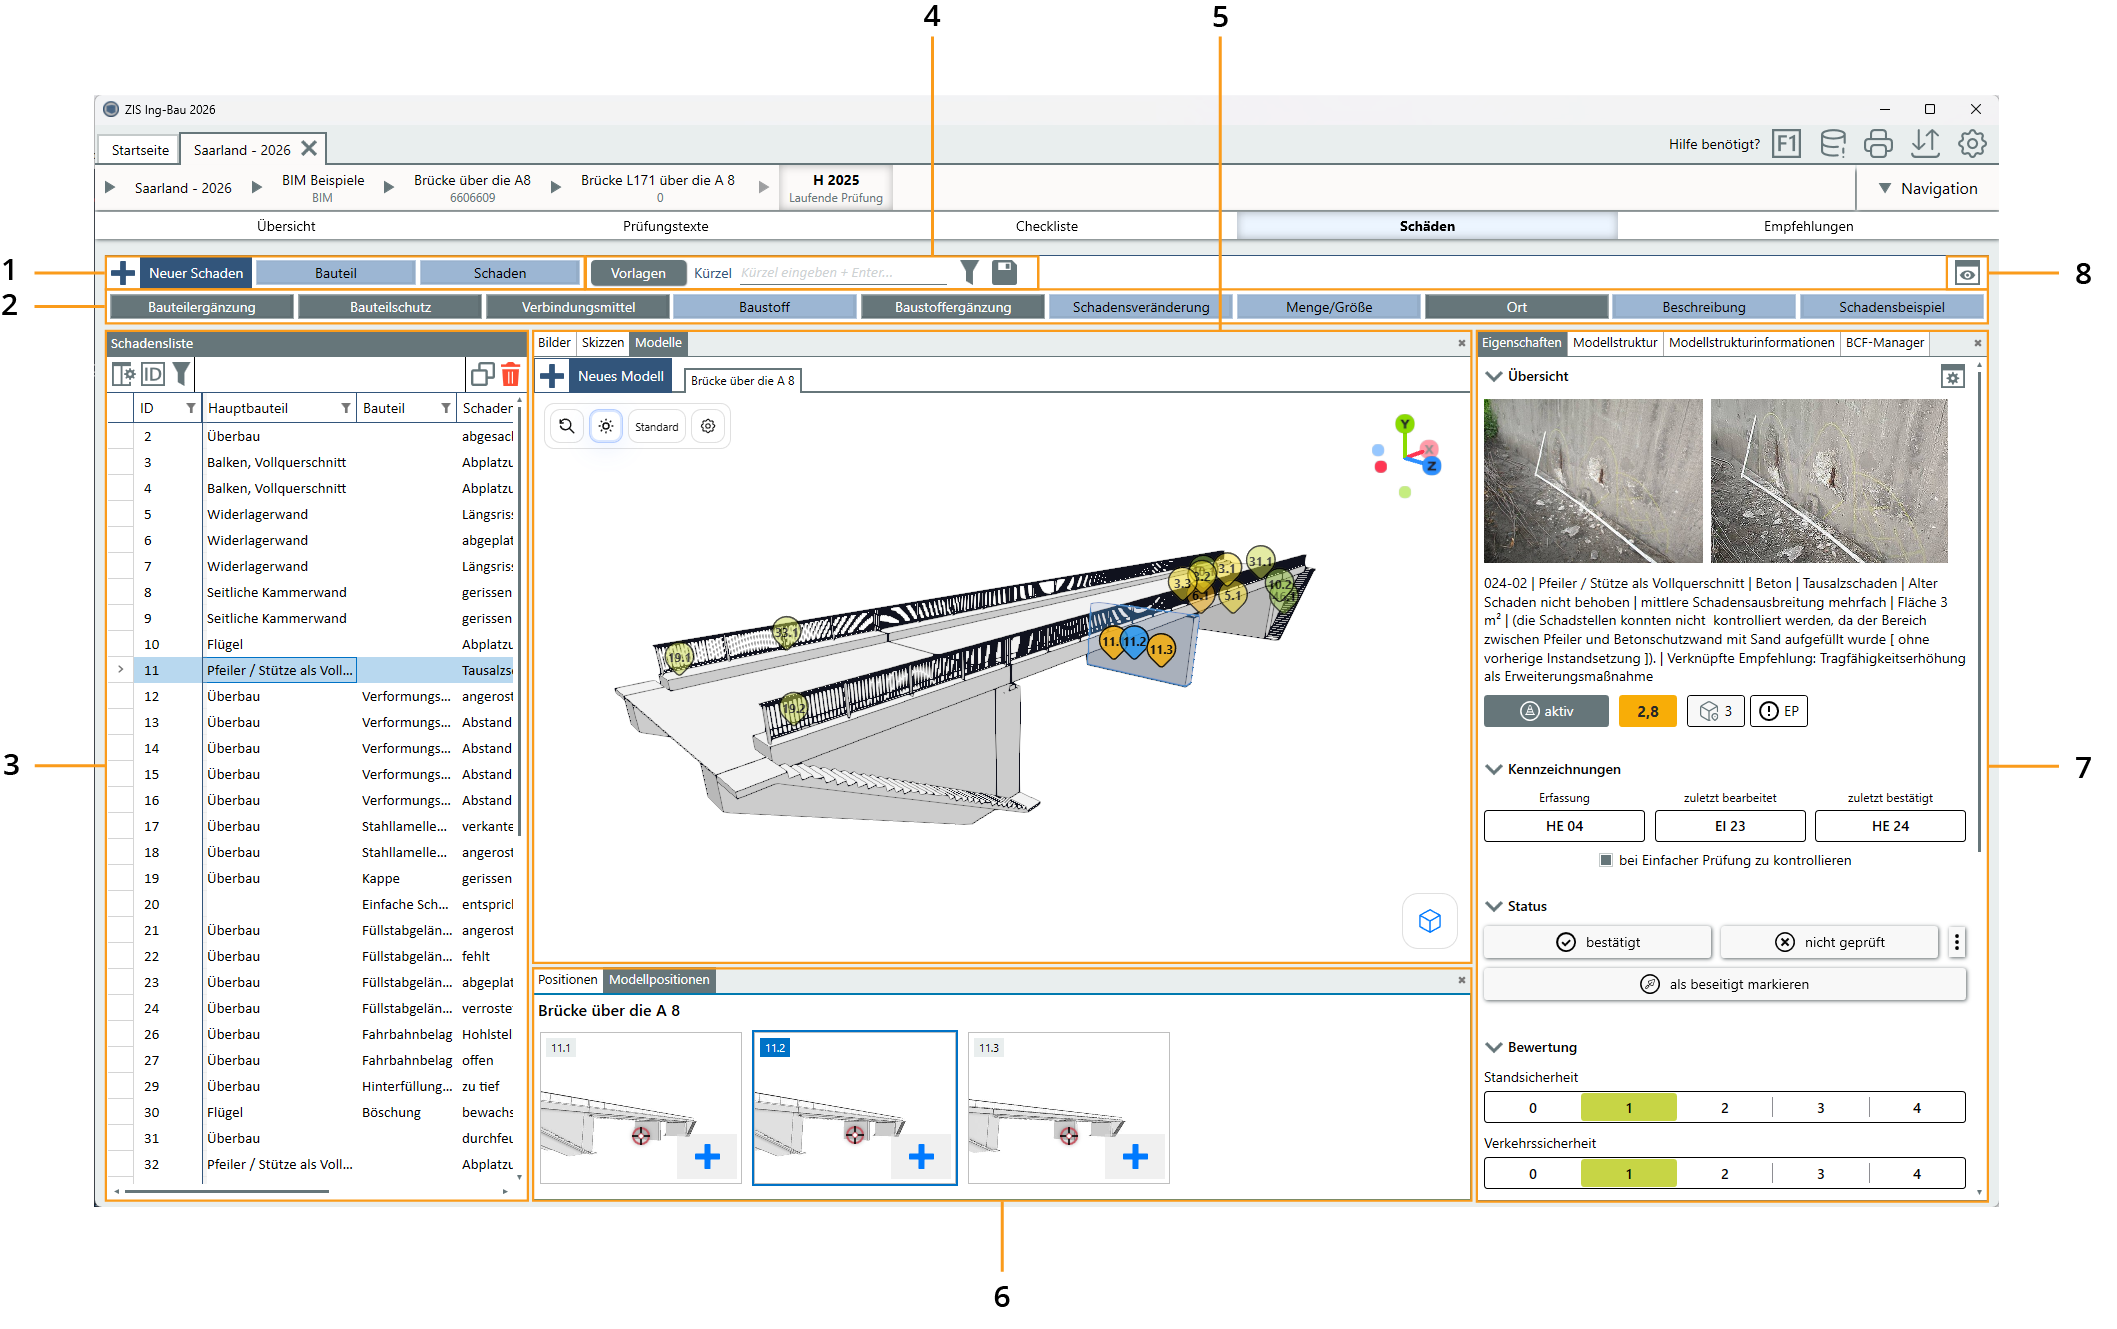Click the ID icon in Schadensliste toolbar
The width and height of the screenshot is (2117, 1329).
pos(152,374)
